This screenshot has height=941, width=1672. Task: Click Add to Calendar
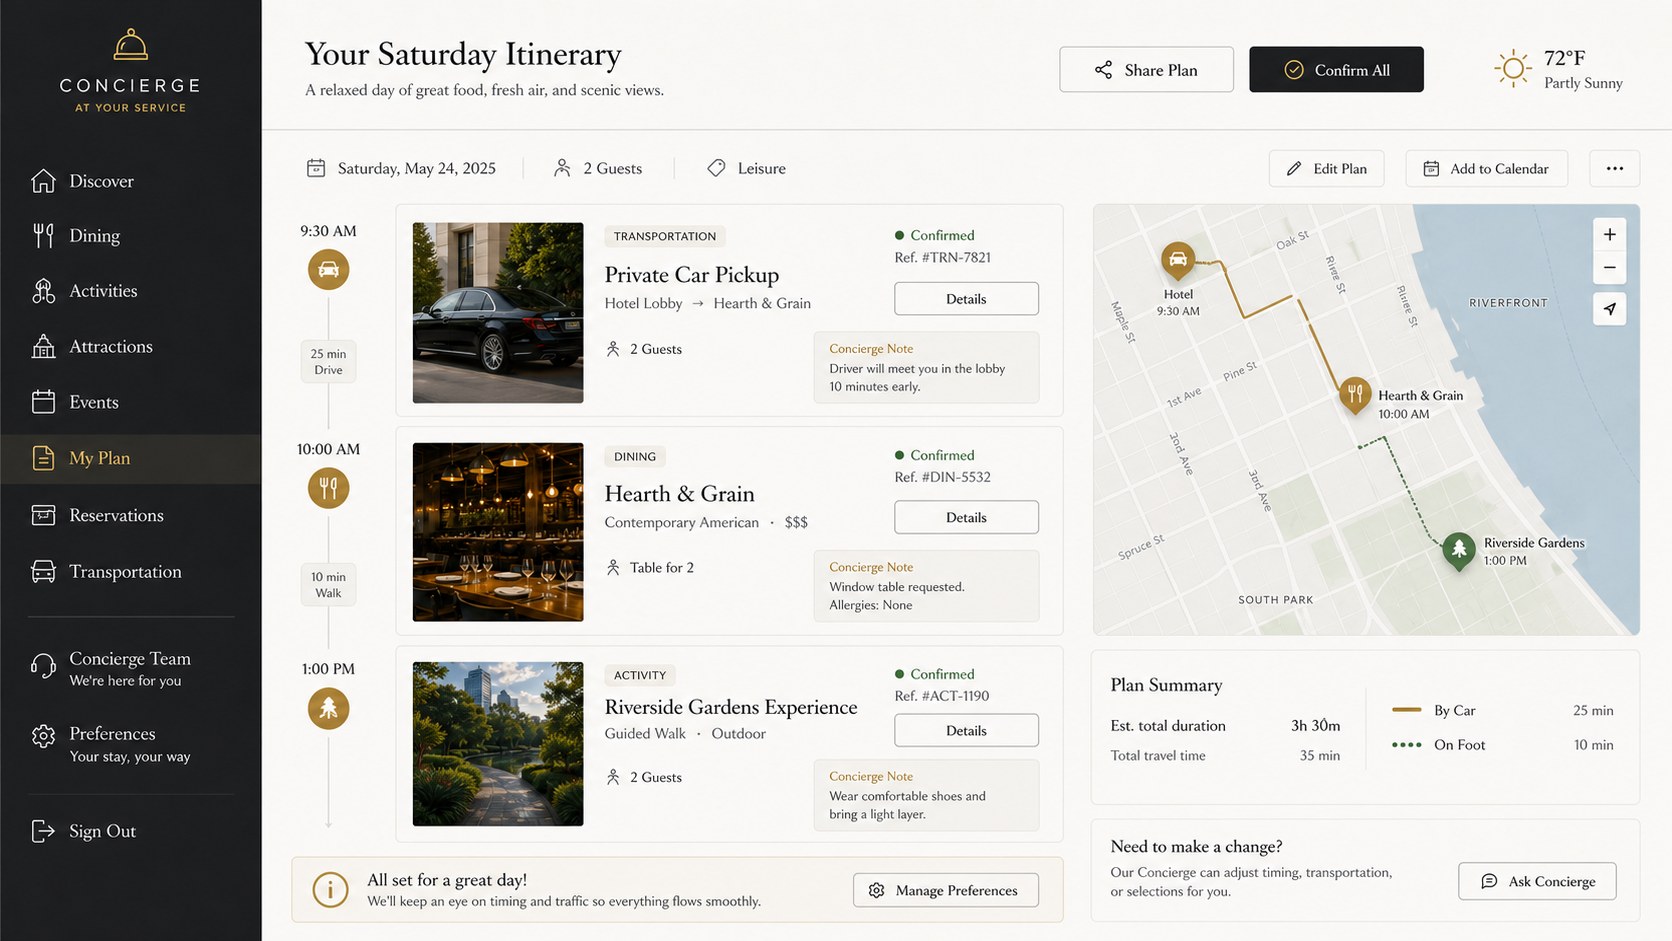point(1486,169)
